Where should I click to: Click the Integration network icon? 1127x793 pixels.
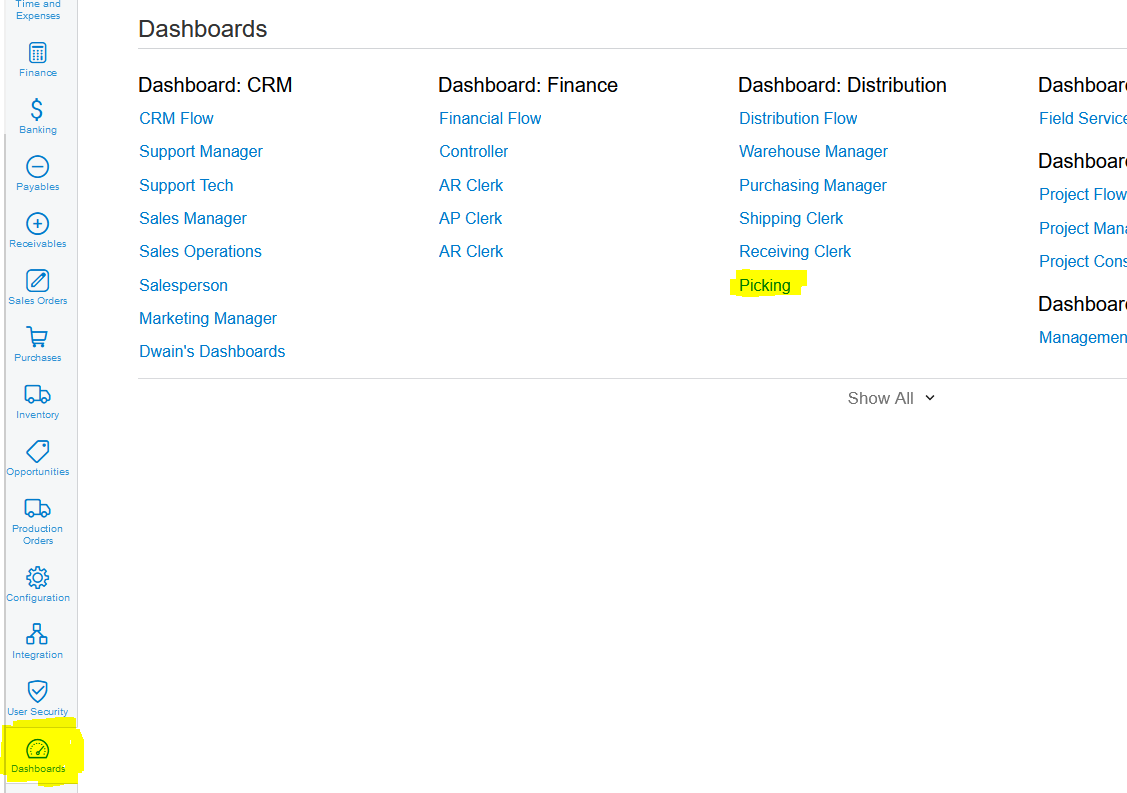38,635
